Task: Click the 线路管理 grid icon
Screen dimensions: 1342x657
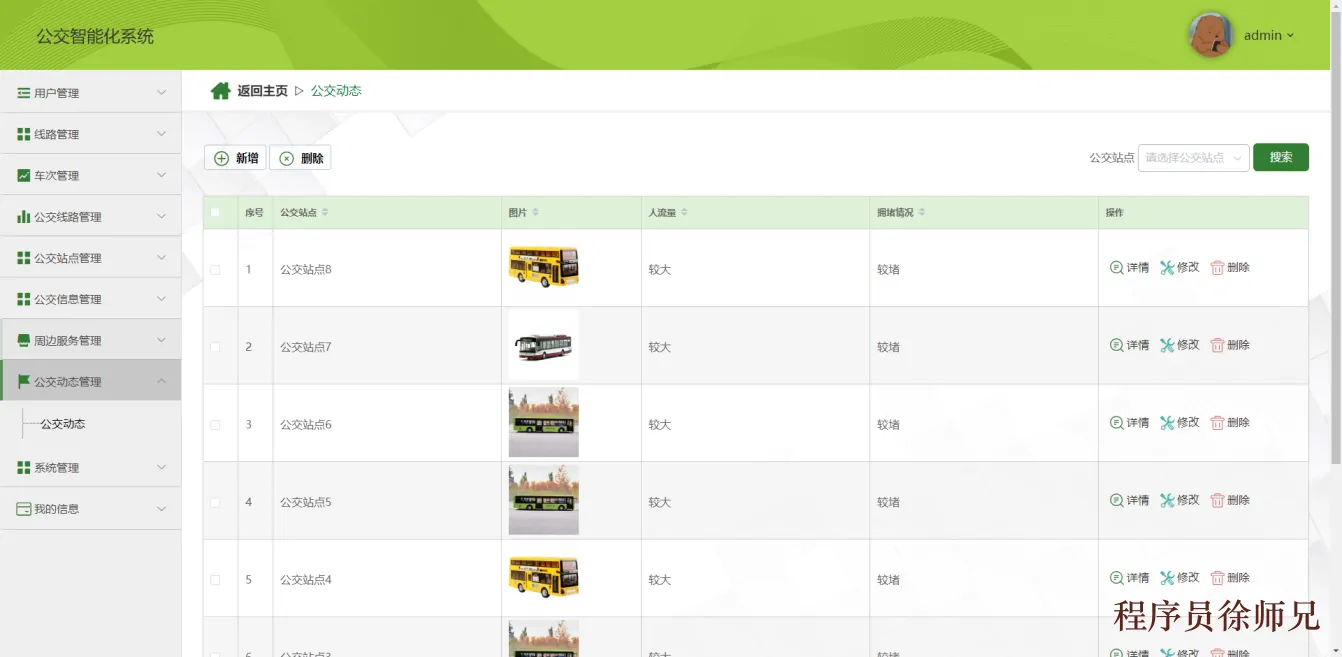Action: (x=24, y=134)
